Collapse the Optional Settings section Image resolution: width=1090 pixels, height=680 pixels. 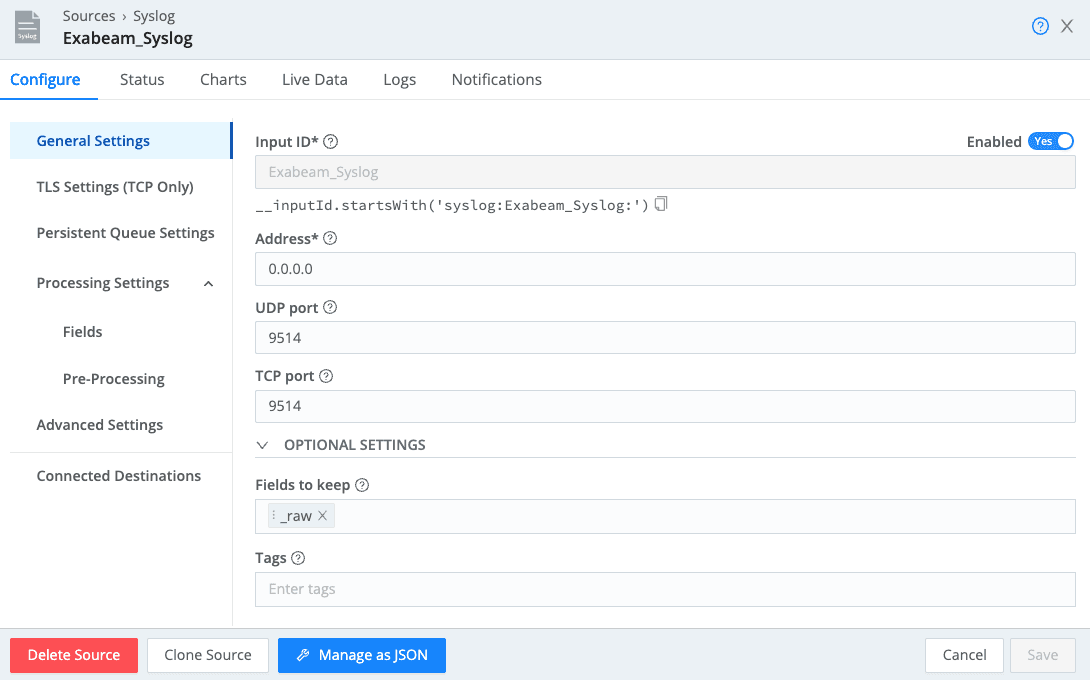coord(262,444)
